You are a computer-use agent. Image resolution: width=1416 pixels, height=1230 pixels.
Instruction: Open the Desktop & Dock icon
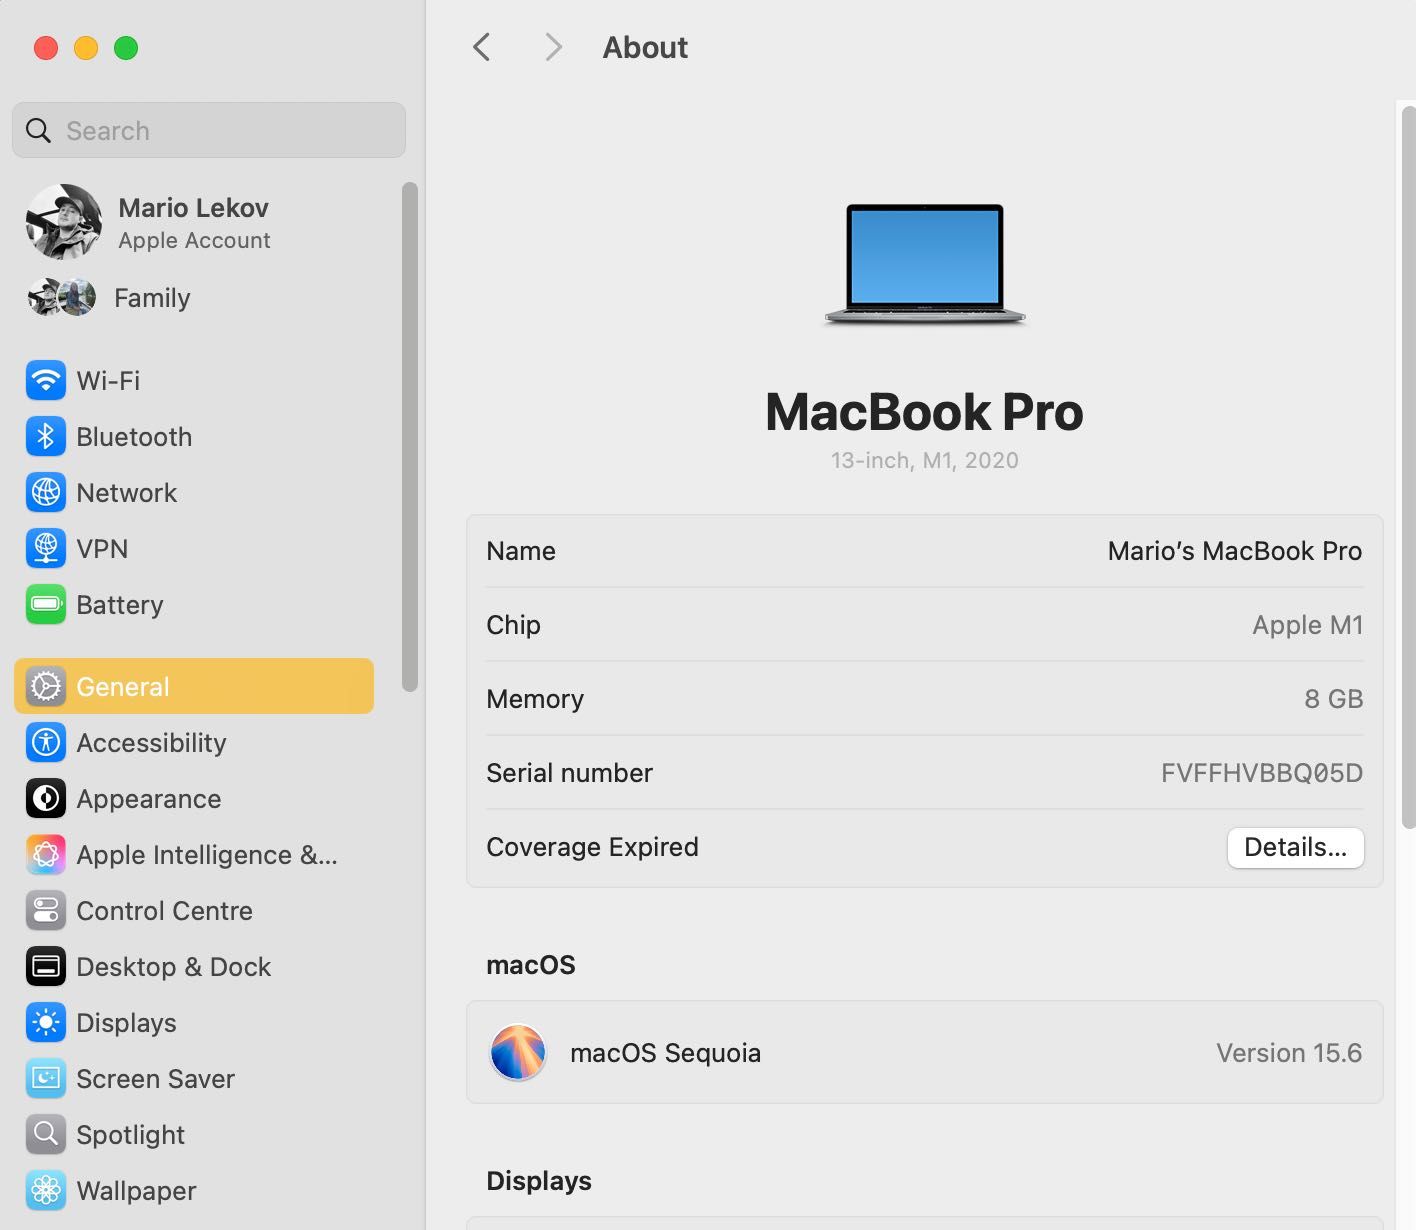pyautogui.click(x=46, y=967)
